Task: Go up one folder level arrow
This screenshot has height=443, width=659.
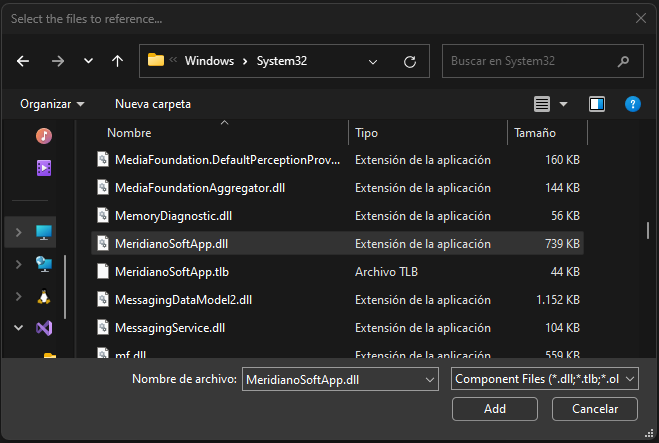Action: click(117, 61)
